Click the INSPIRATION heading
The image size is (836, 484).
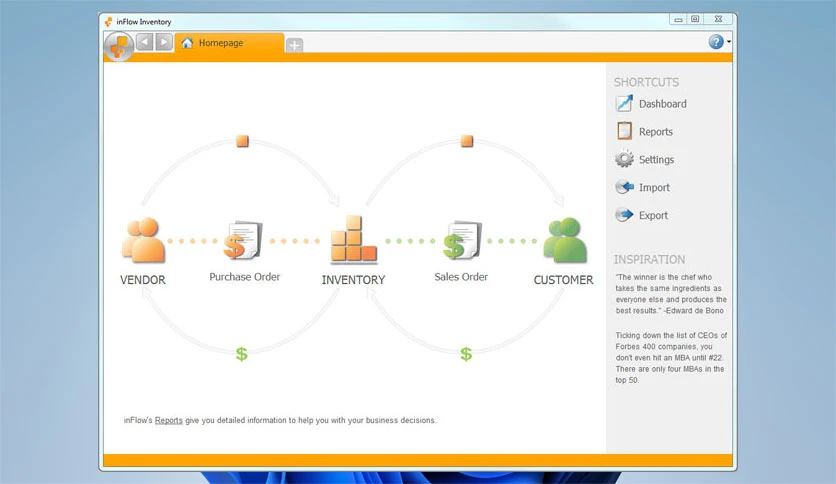[649, 260]
